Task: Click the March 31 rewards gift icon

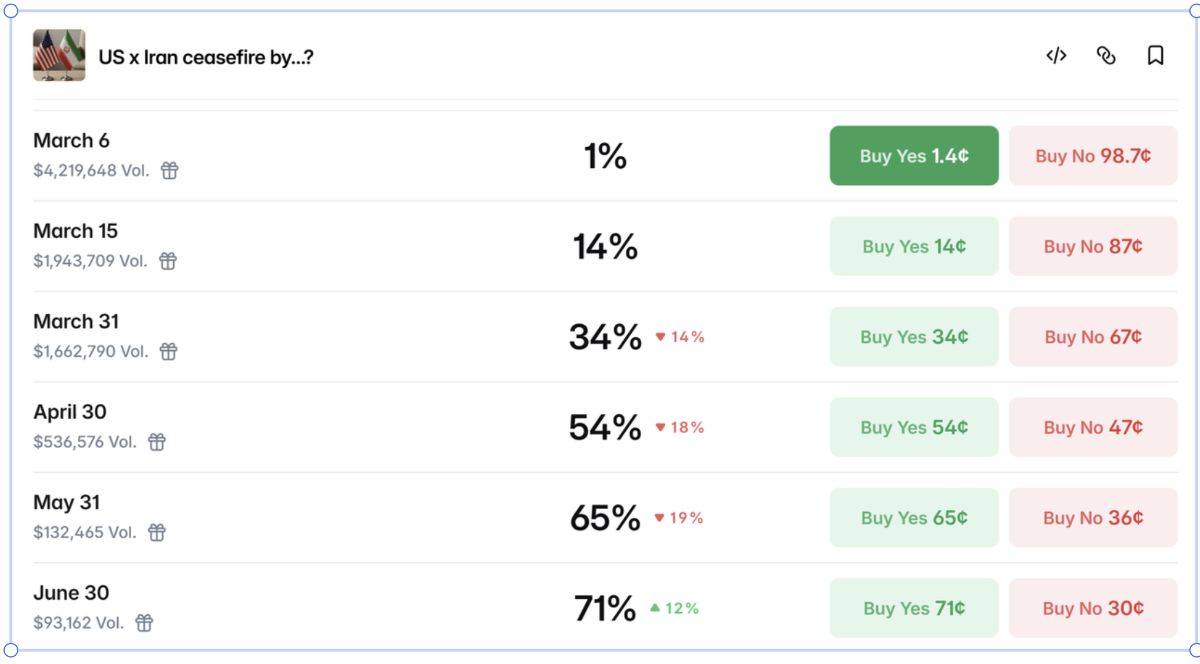Action: click(x=169, y=352)
